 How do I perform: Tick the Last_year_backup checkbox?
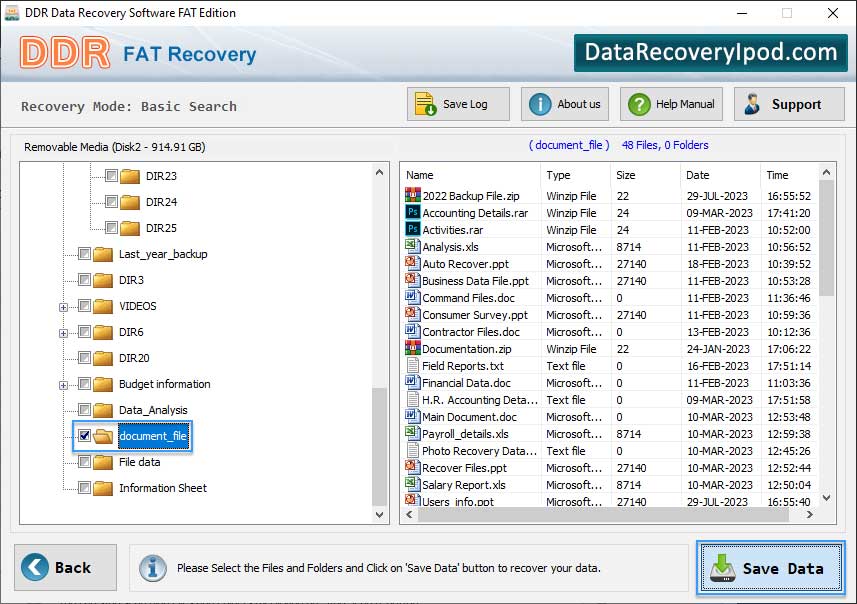click(x=84, y=254)
